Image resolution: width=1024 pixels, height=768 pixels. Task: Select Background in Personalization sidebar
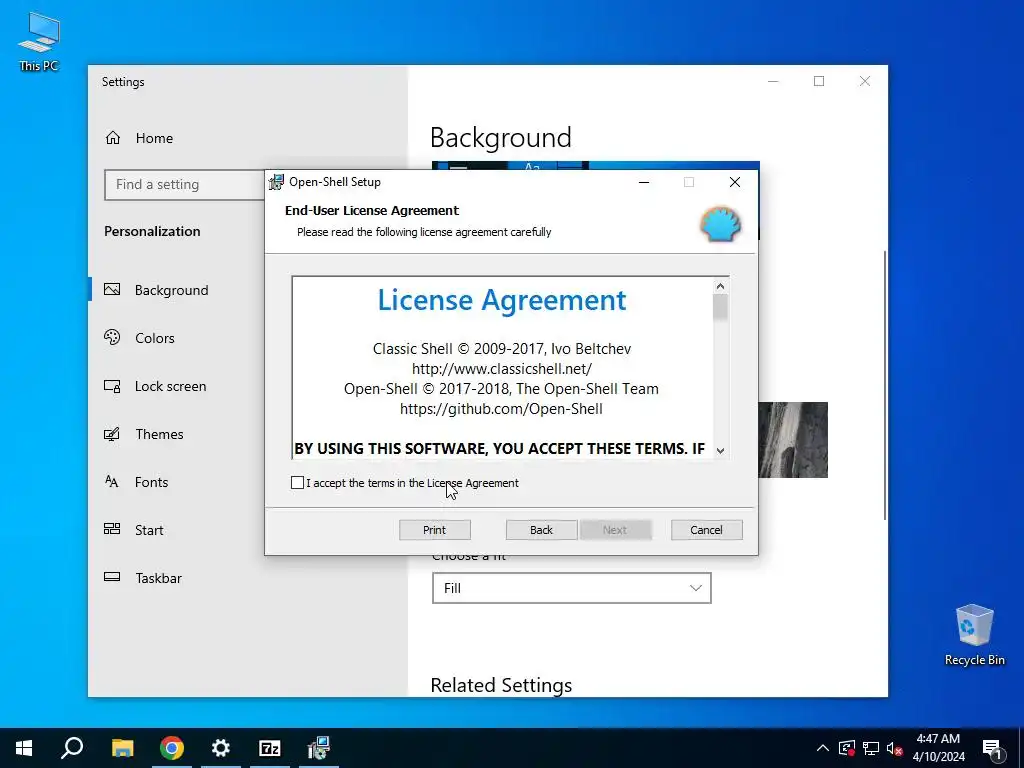pos(171,290)
